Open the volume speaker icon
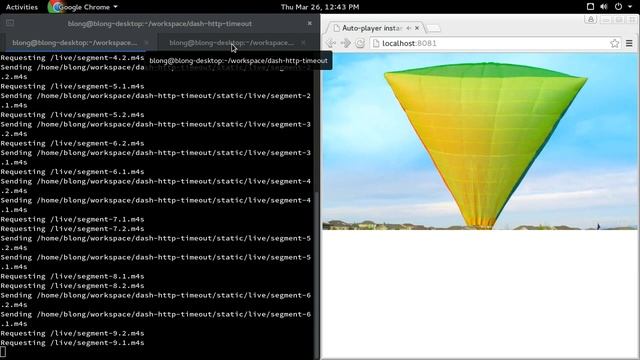This screenshot has height=360, width=640. (604, 7)
